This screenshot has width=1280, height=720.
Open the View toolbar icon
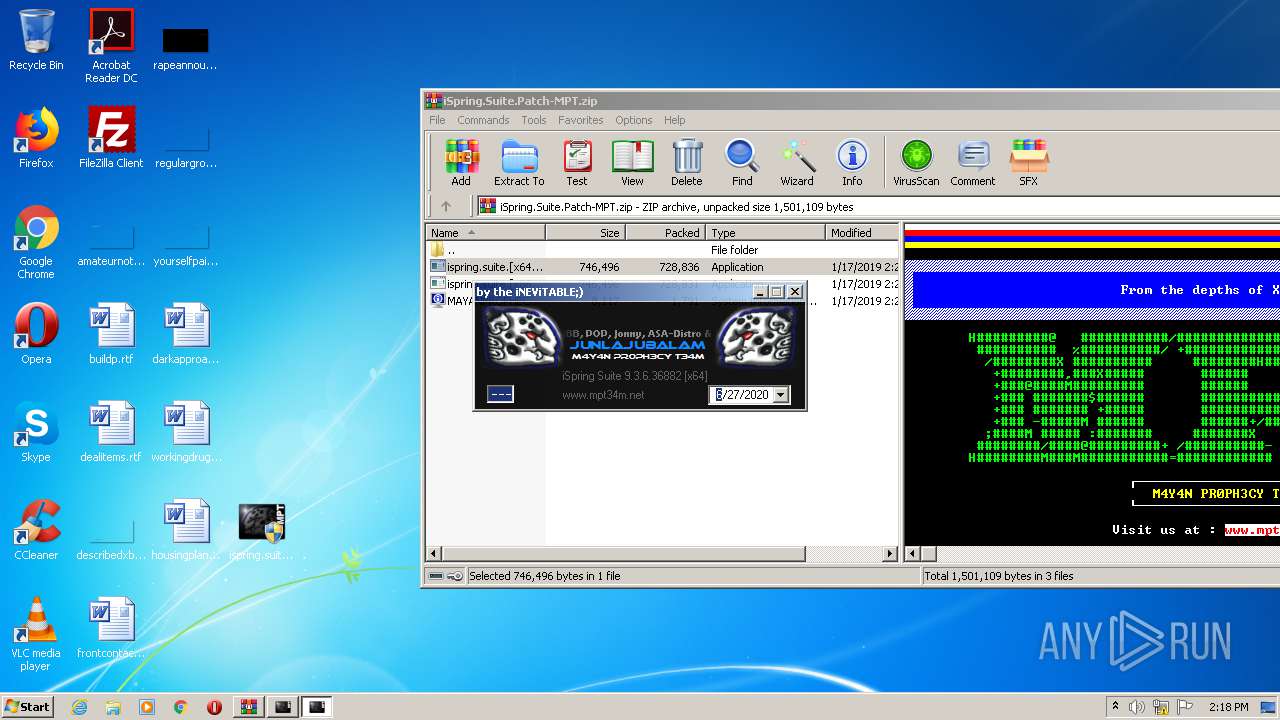tap(632, 163)
